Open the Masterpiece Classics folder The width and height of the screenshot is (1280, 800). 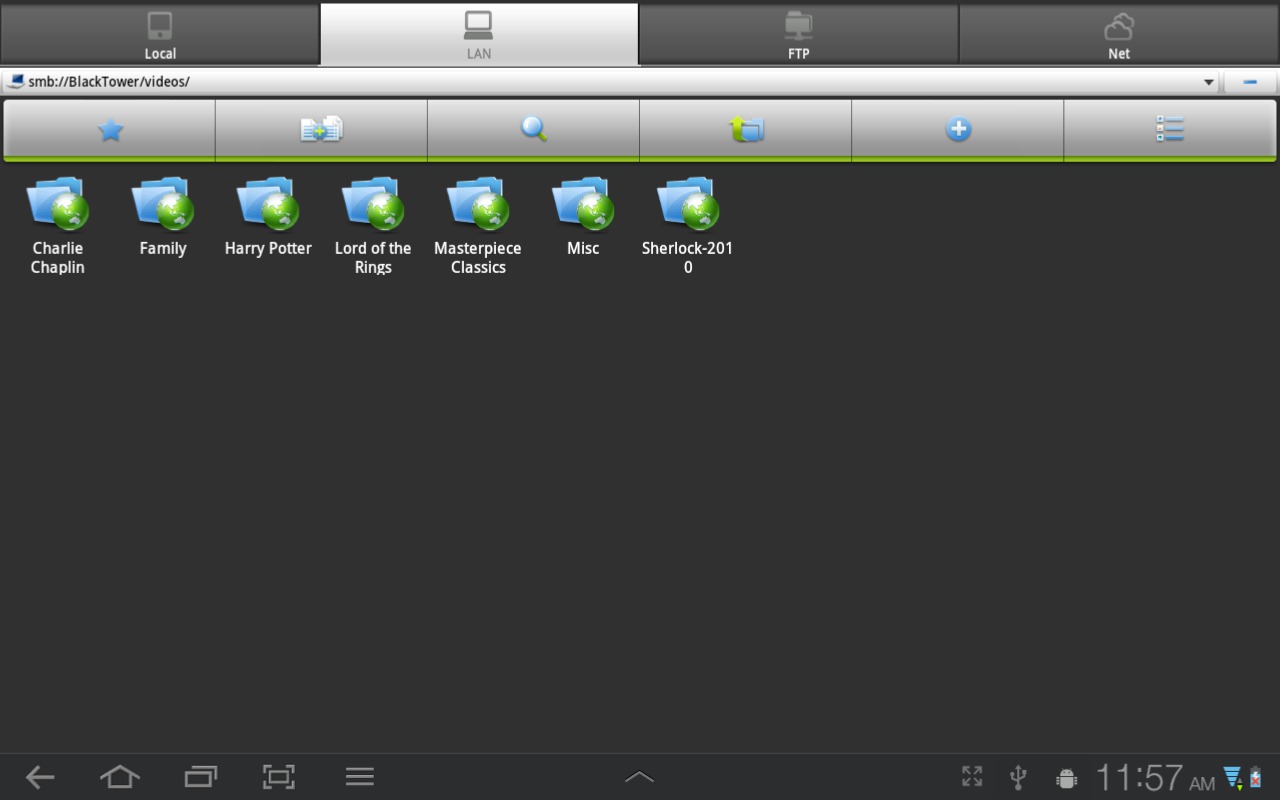pyautogui.click(x=478, y=226)
